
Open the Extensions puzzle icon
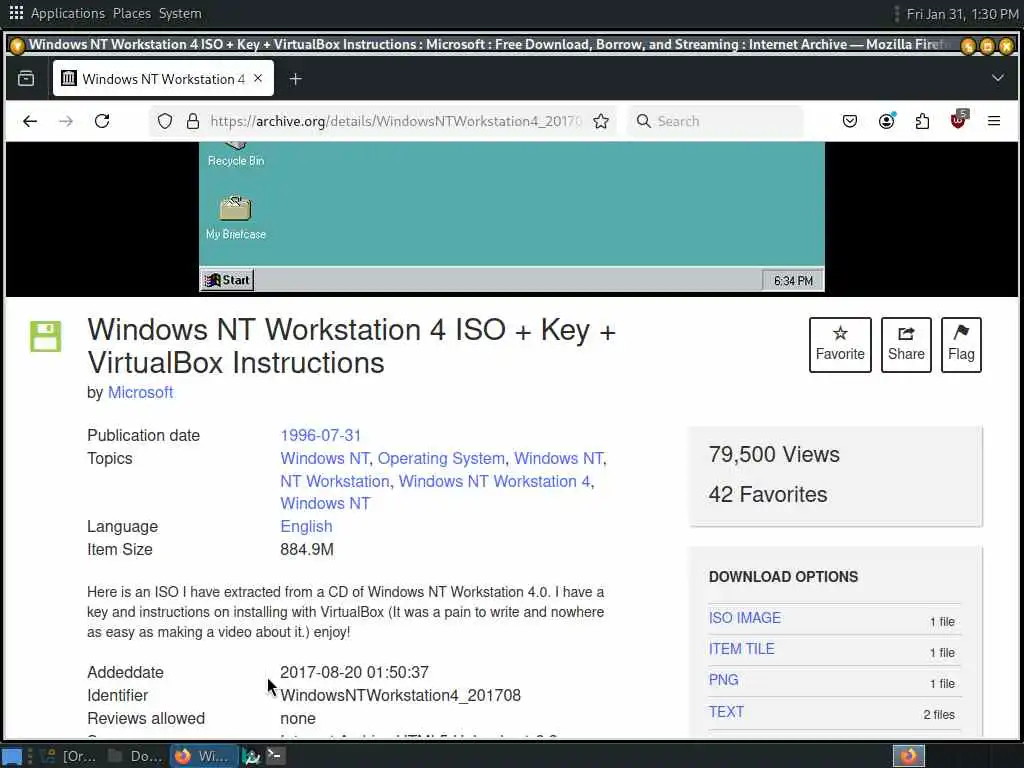922,121
